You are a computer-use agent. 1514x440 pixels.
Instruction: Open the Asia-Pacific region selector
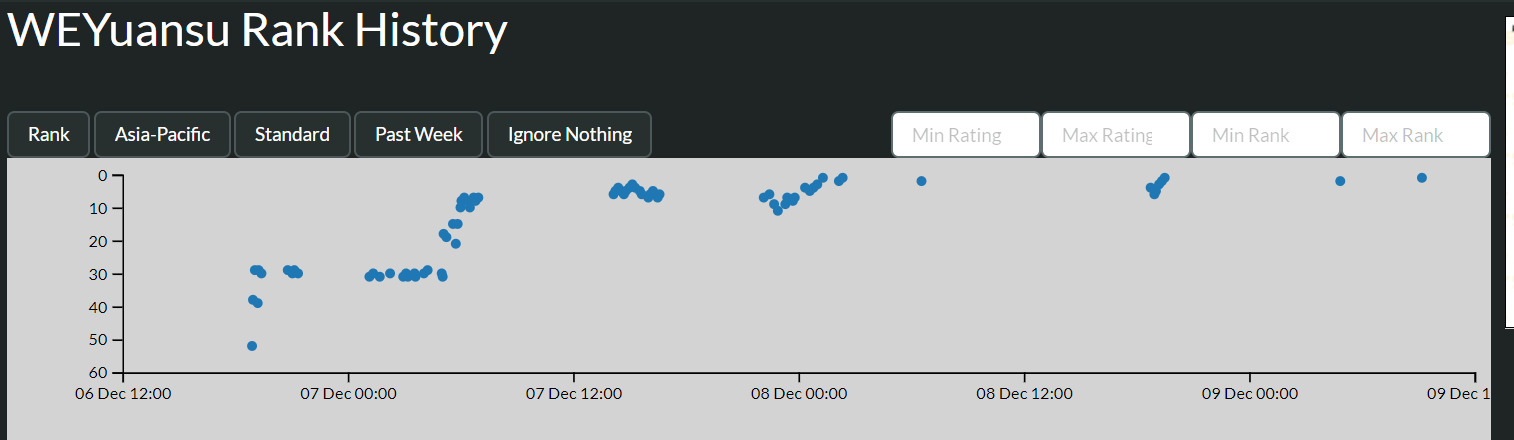click(162, 134)
